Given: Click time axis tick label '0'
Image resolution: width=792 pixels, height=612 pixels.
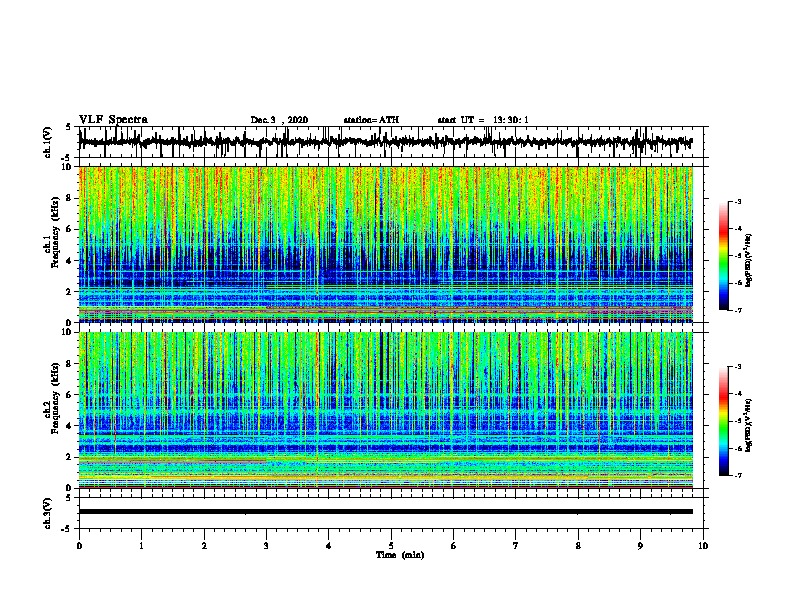Looking at the screenshot, I should tap(79, 546).
